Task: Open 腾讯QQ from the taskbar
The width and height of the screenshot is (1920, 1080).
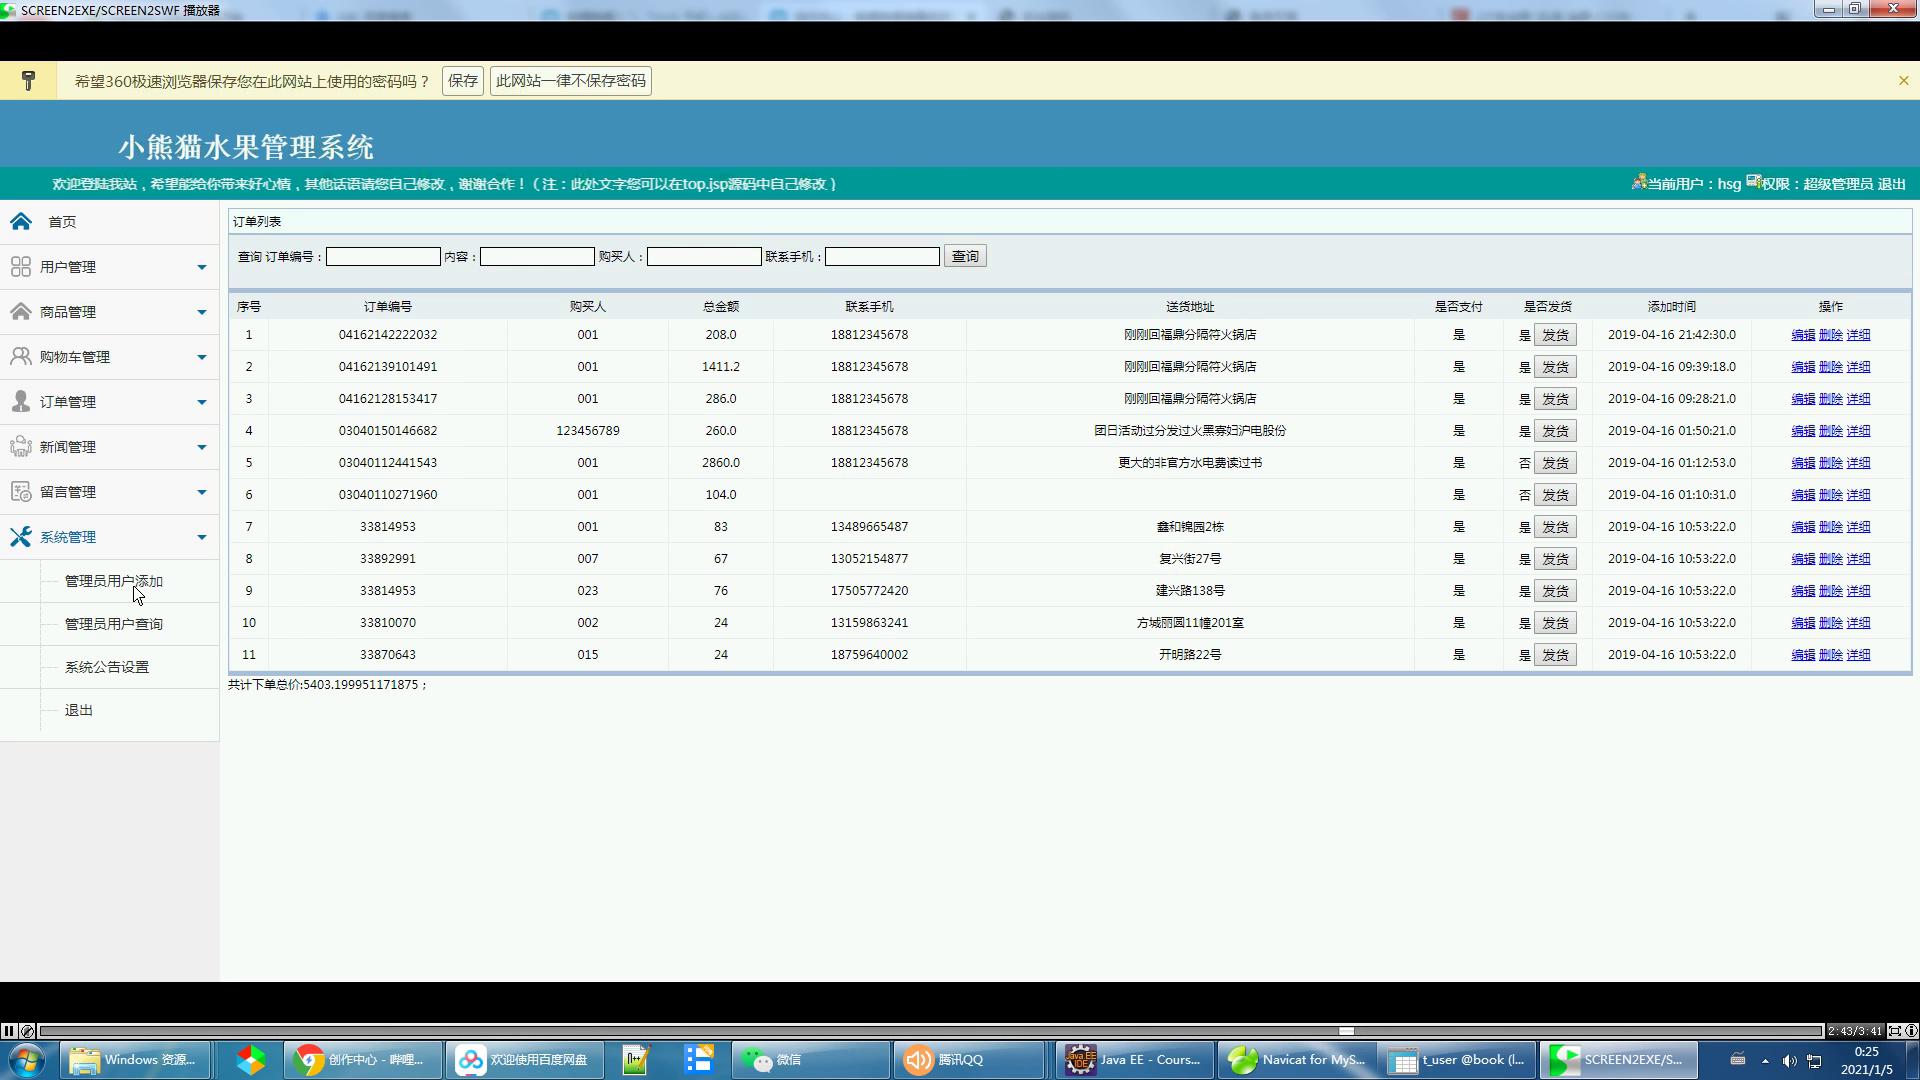Action: (x=970, y=1060)
